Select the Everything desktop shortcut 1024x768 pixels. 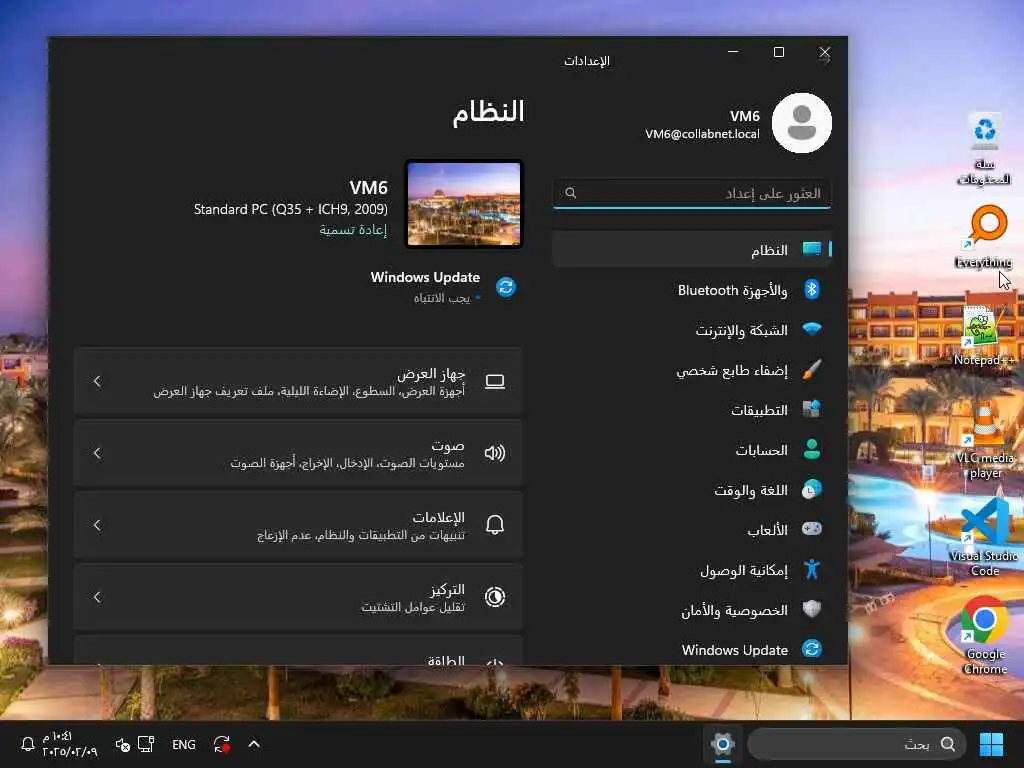(x=984, y=236)
